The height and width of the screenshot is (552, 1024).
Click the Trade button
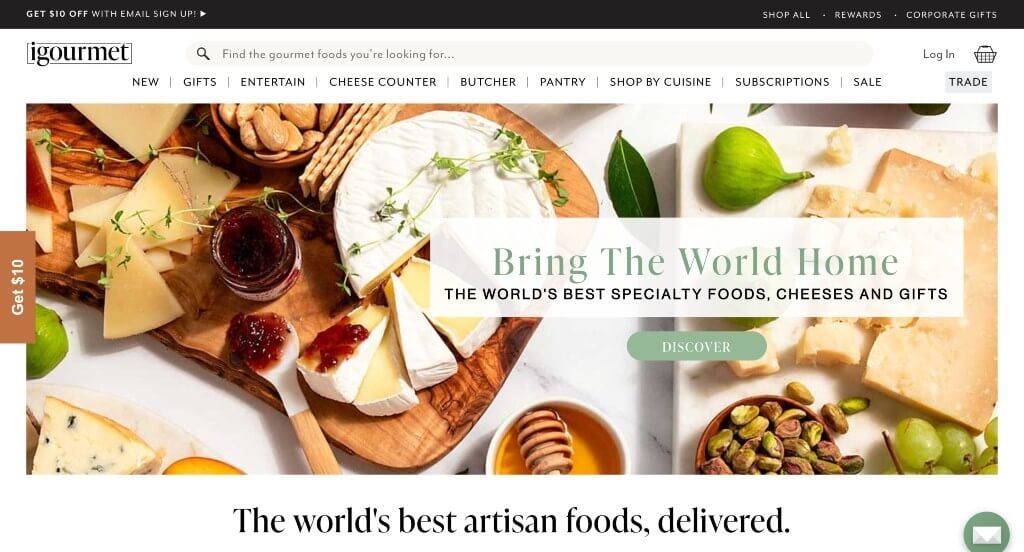click(x=968, y=82)
